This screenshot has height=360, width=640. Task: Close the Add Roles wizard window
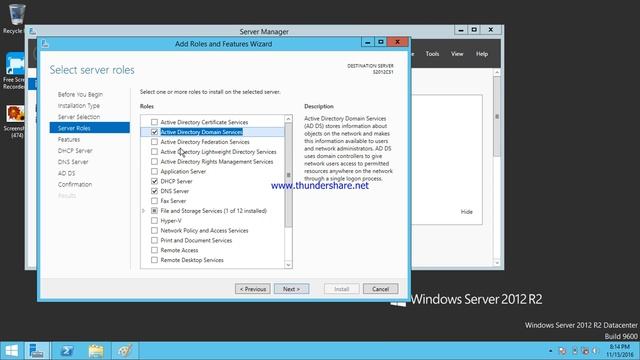(x=398, y=42)
